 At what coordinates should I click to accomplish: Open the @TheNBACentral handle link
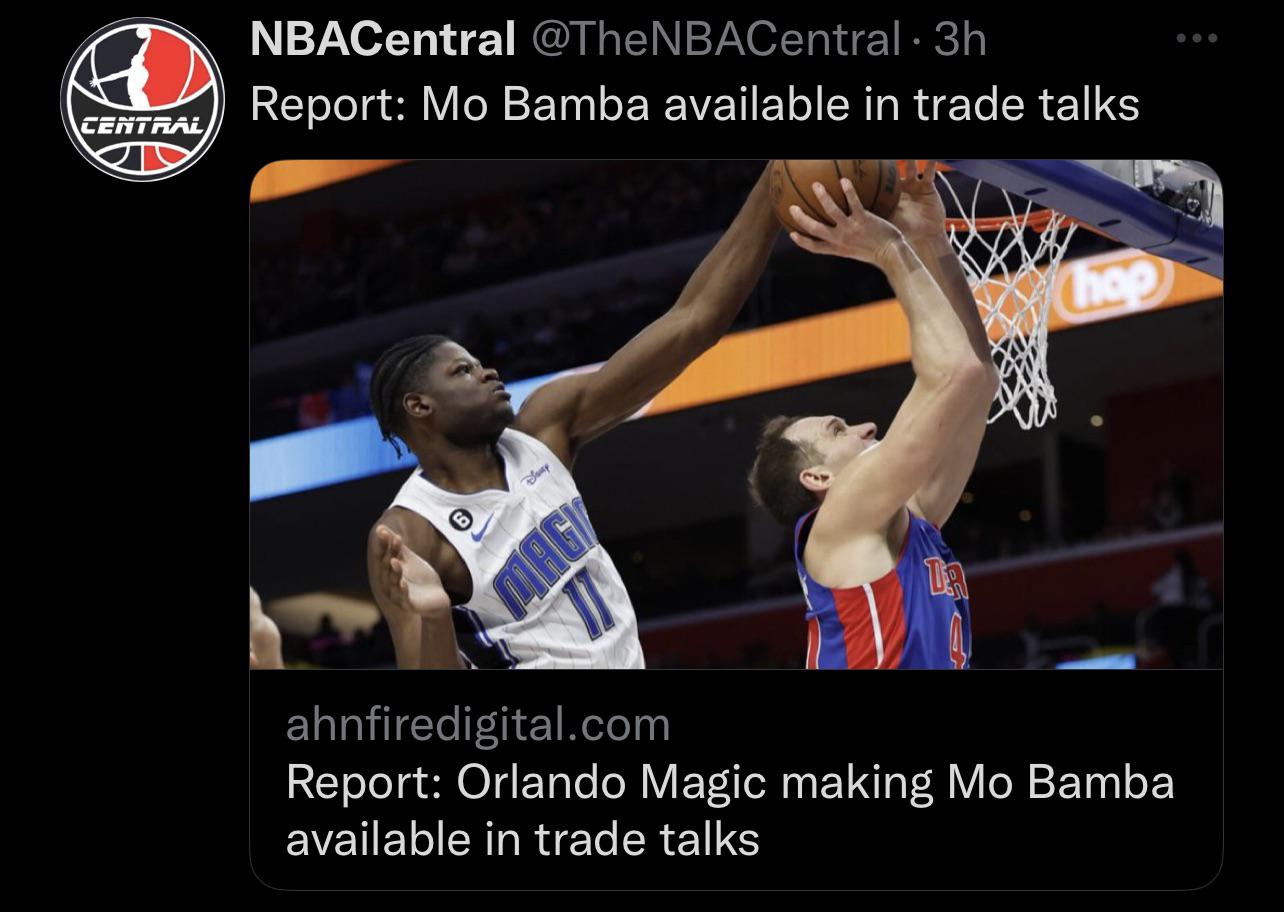click(714, 40)
